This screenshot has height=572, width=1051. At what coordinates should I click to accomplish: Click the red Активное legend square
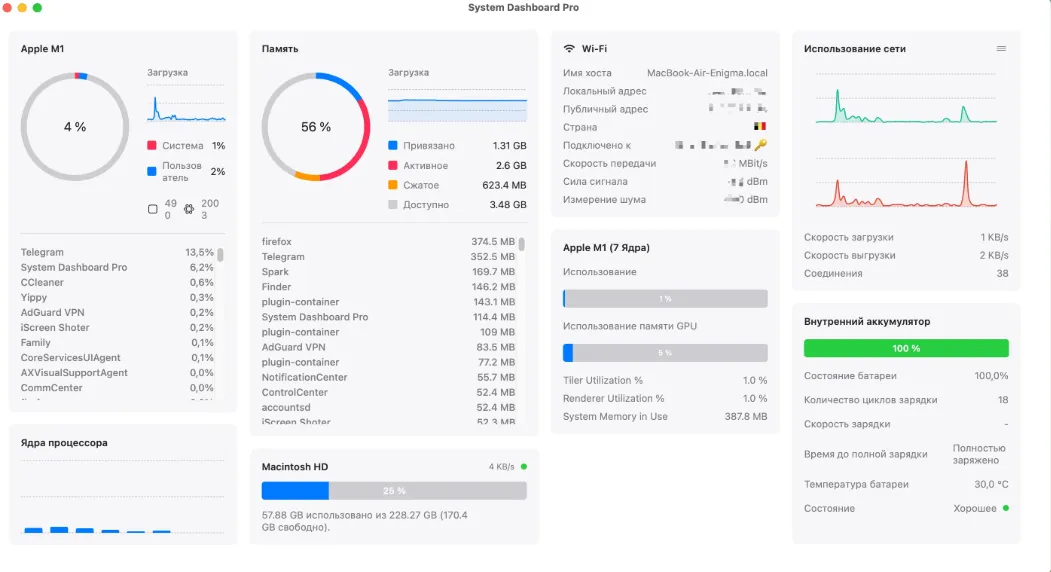pos(393,165)
